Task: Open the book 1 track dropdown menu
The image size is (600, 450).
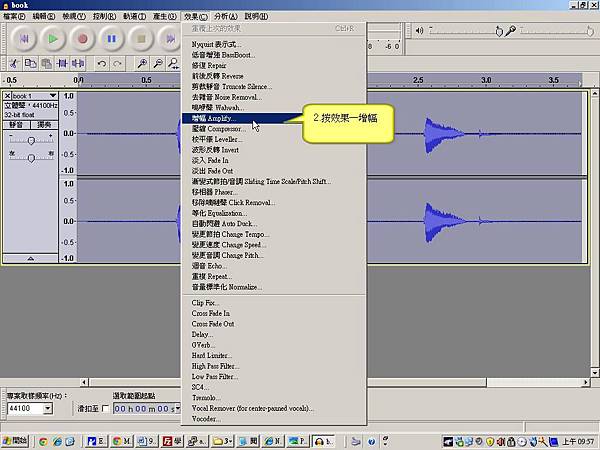Action: (53, 95)
